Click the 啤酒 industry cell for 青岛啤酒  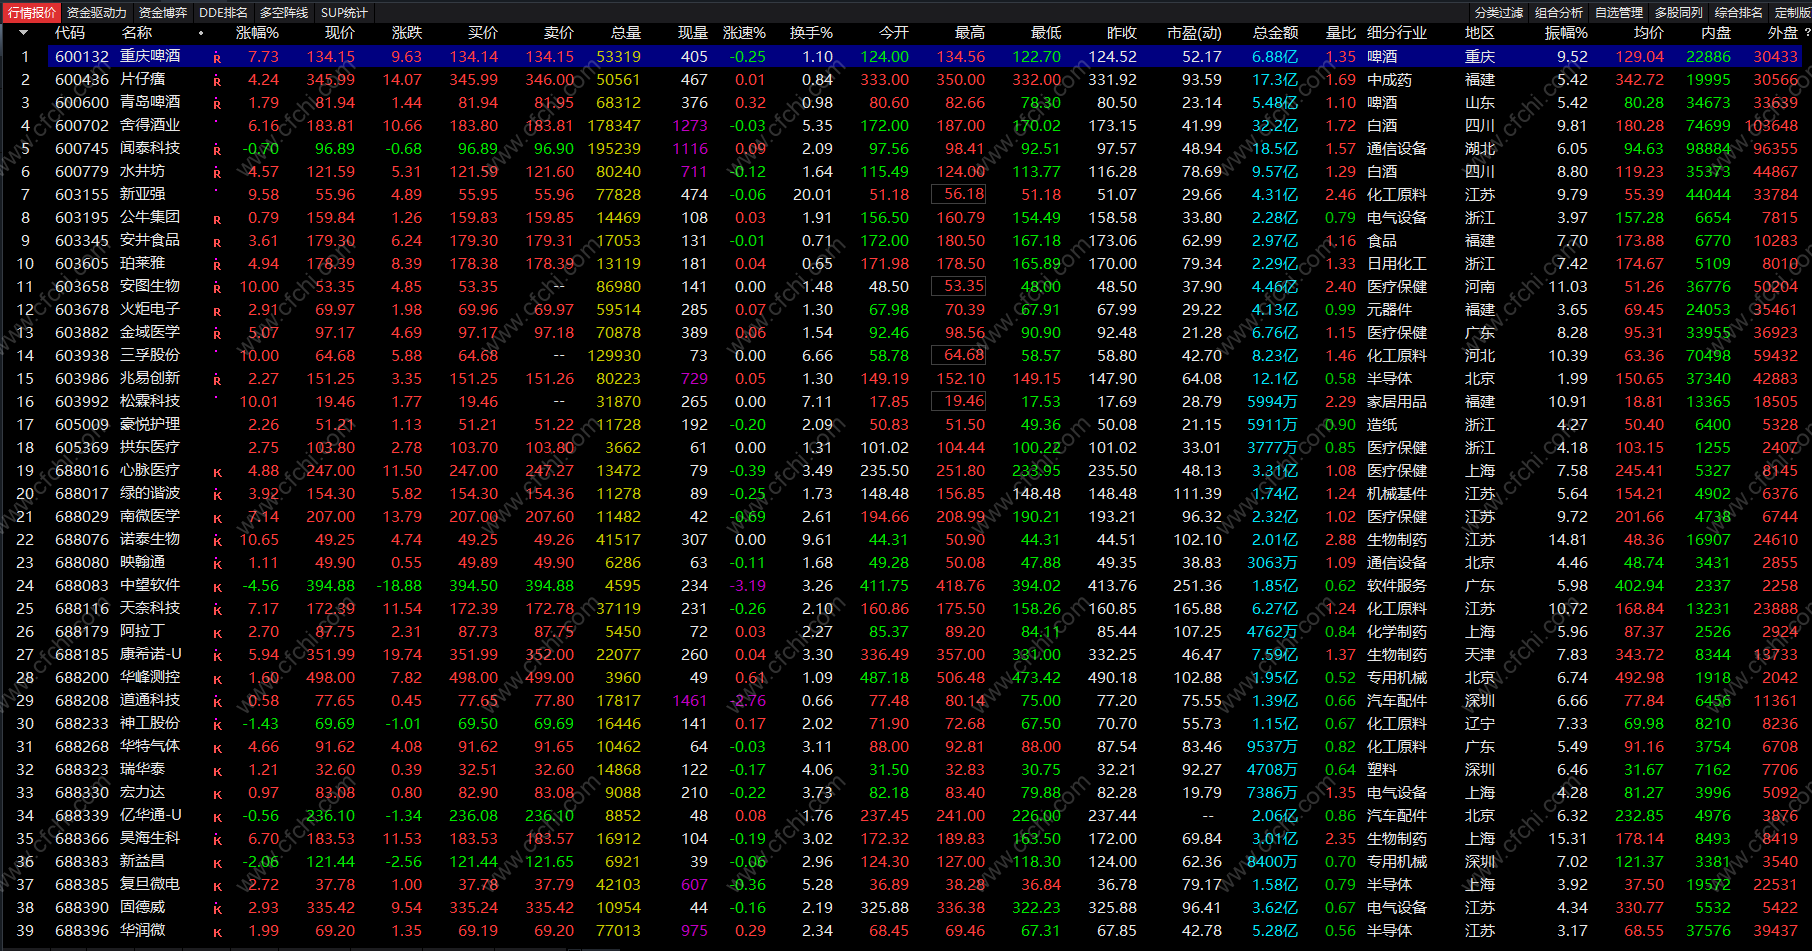click(1382, 103)
